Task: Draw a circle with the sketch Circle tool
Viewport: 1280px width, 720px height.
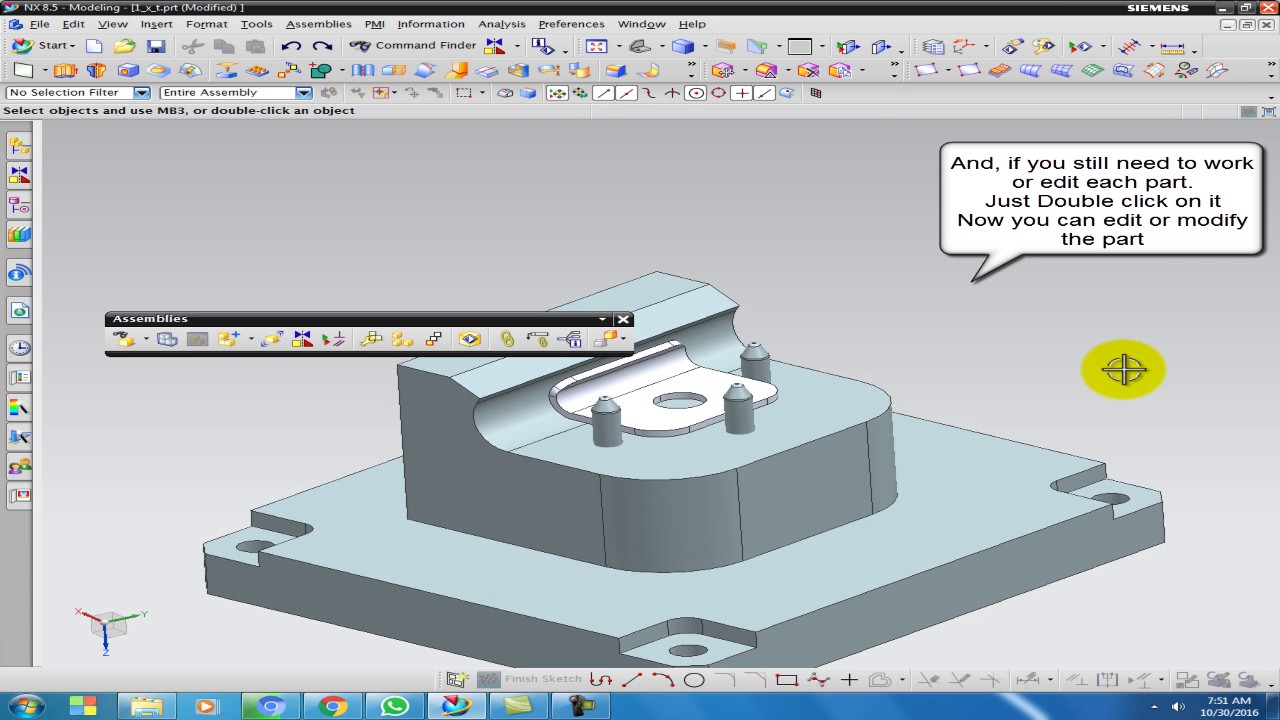Action: (x=694, y=680)
